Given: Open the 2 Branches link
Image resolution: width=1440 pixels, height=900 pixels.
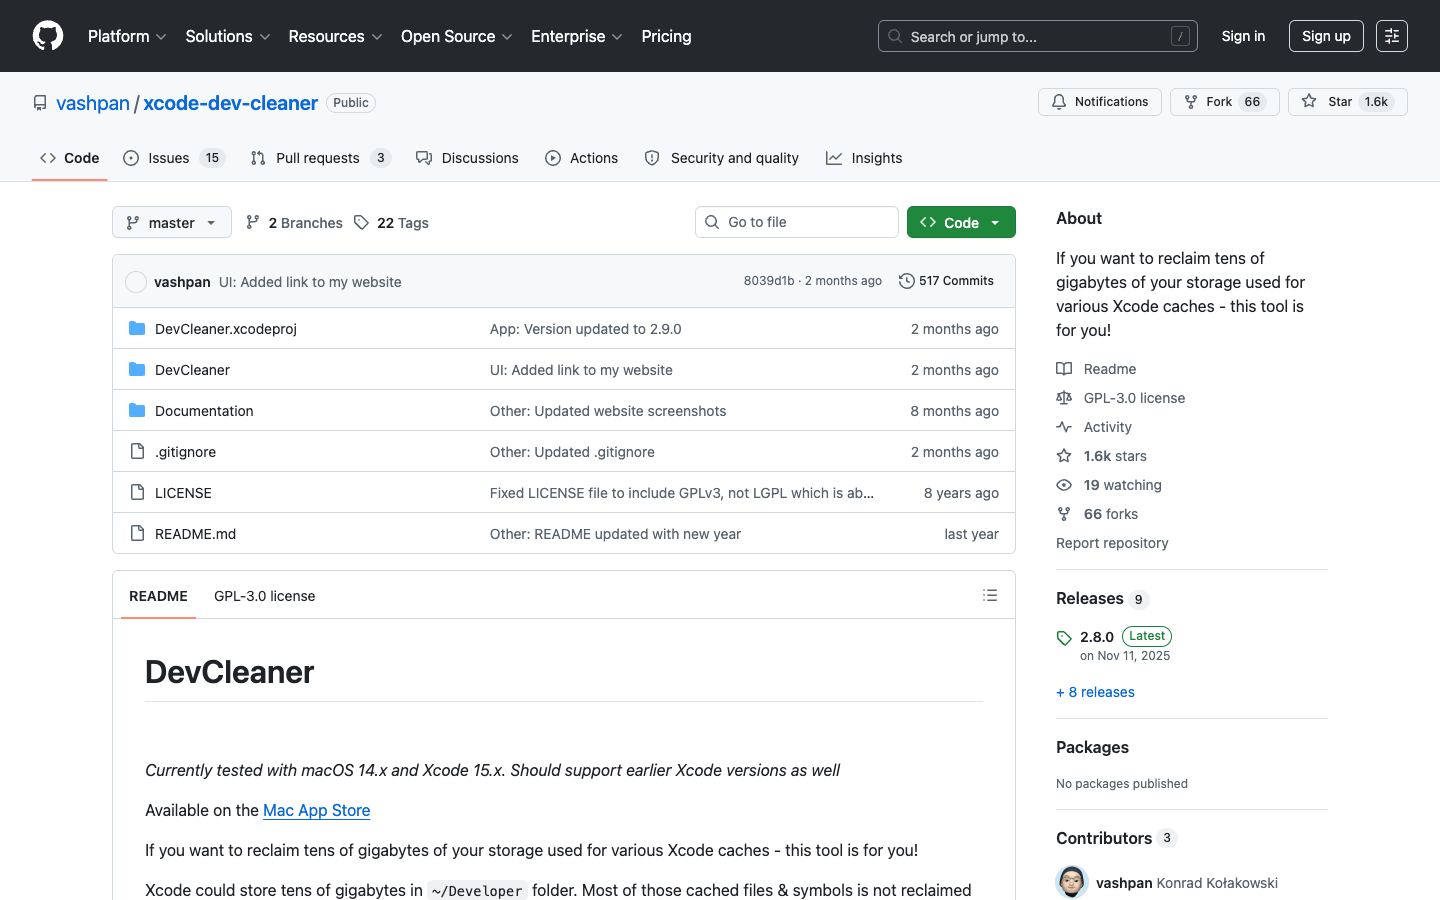Looking at the screenshot, I should 294,223.
